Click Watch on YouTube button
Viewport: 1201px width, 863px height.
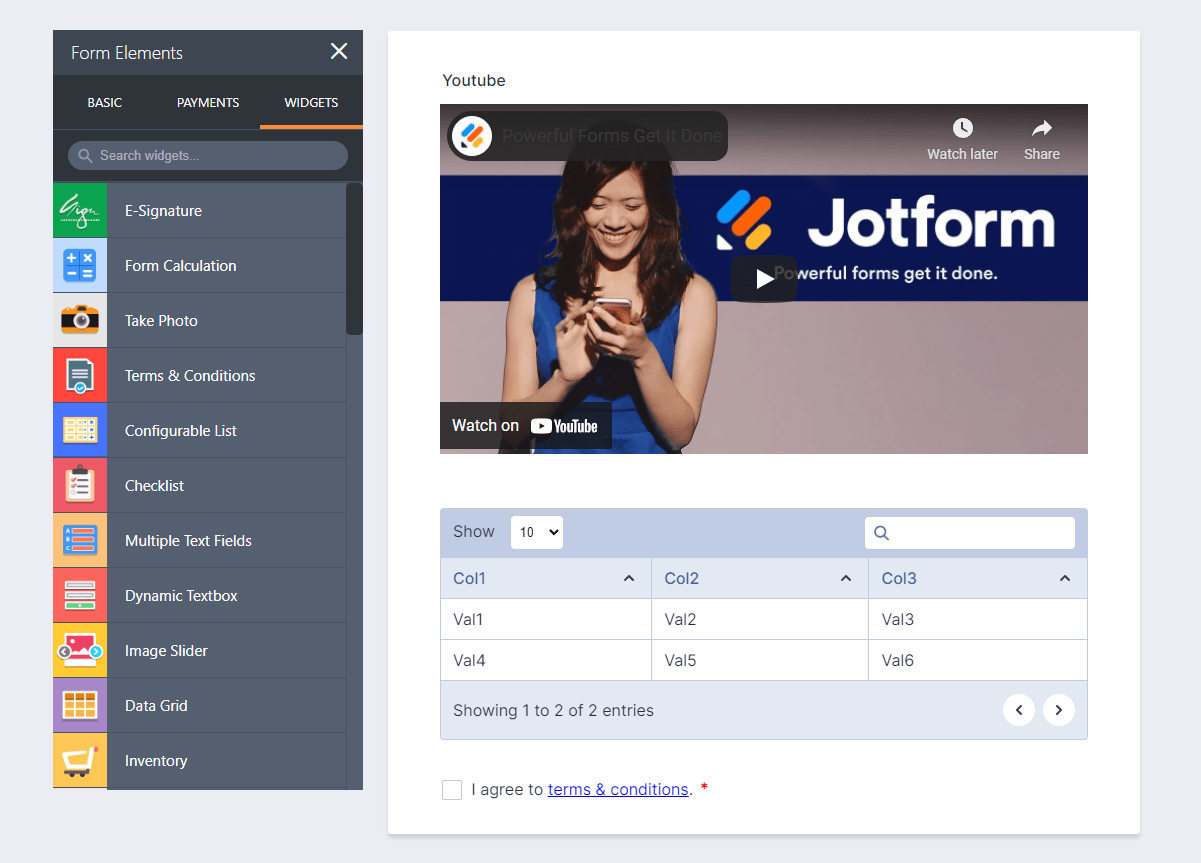[525, 426]
